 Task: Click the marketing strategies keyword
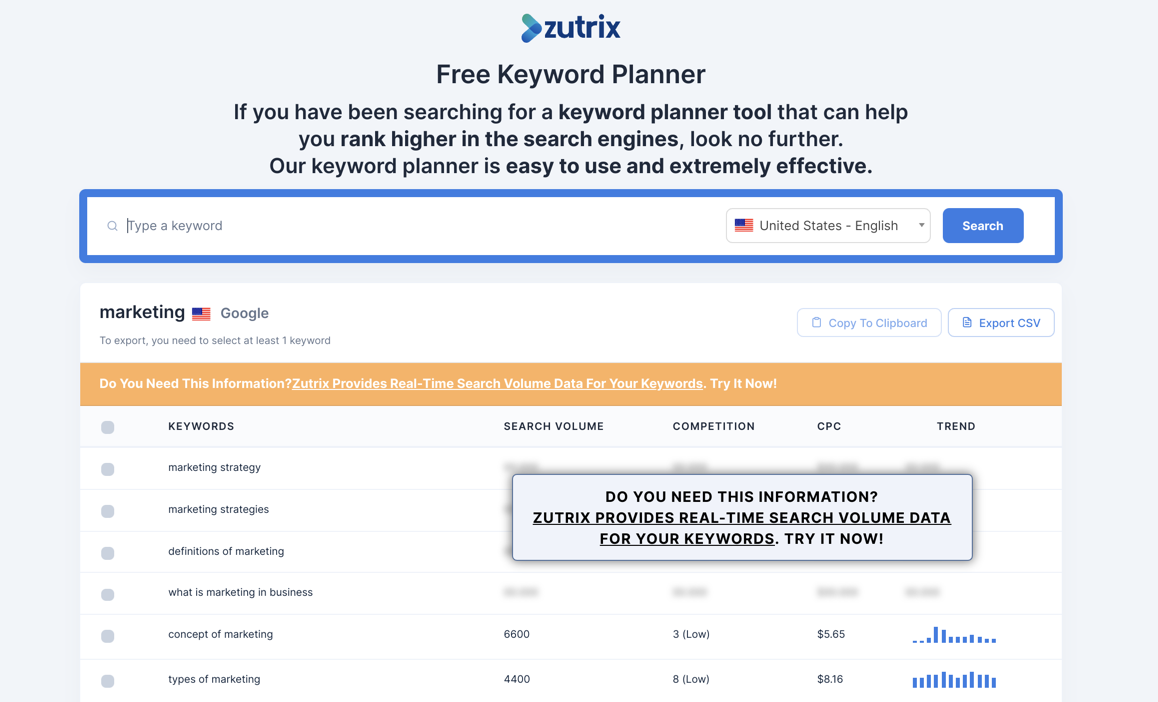tap(219, 509)
